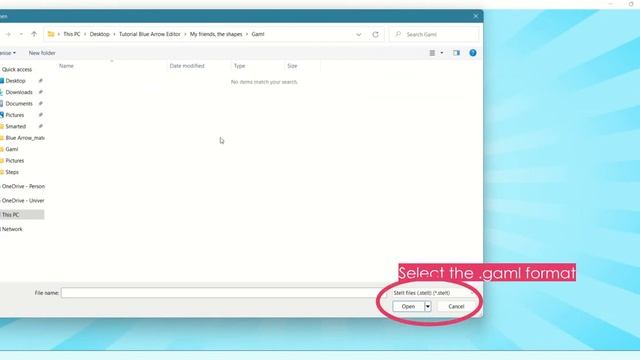Sort by the Size column
640x360 pixels.
[292, 66]
